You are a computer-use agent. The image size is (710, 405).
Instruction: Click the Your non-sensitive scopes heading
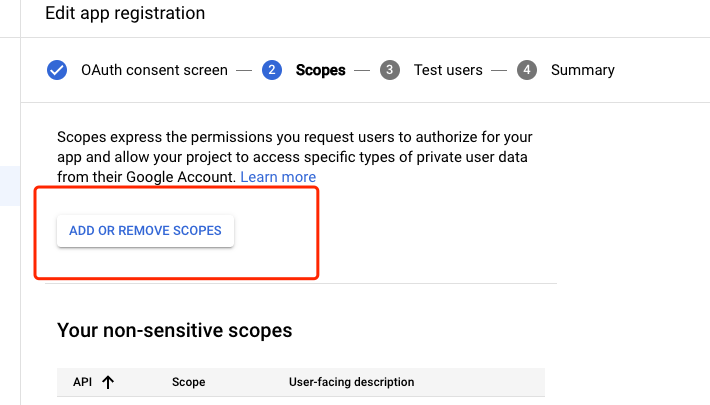coord(175,330)
